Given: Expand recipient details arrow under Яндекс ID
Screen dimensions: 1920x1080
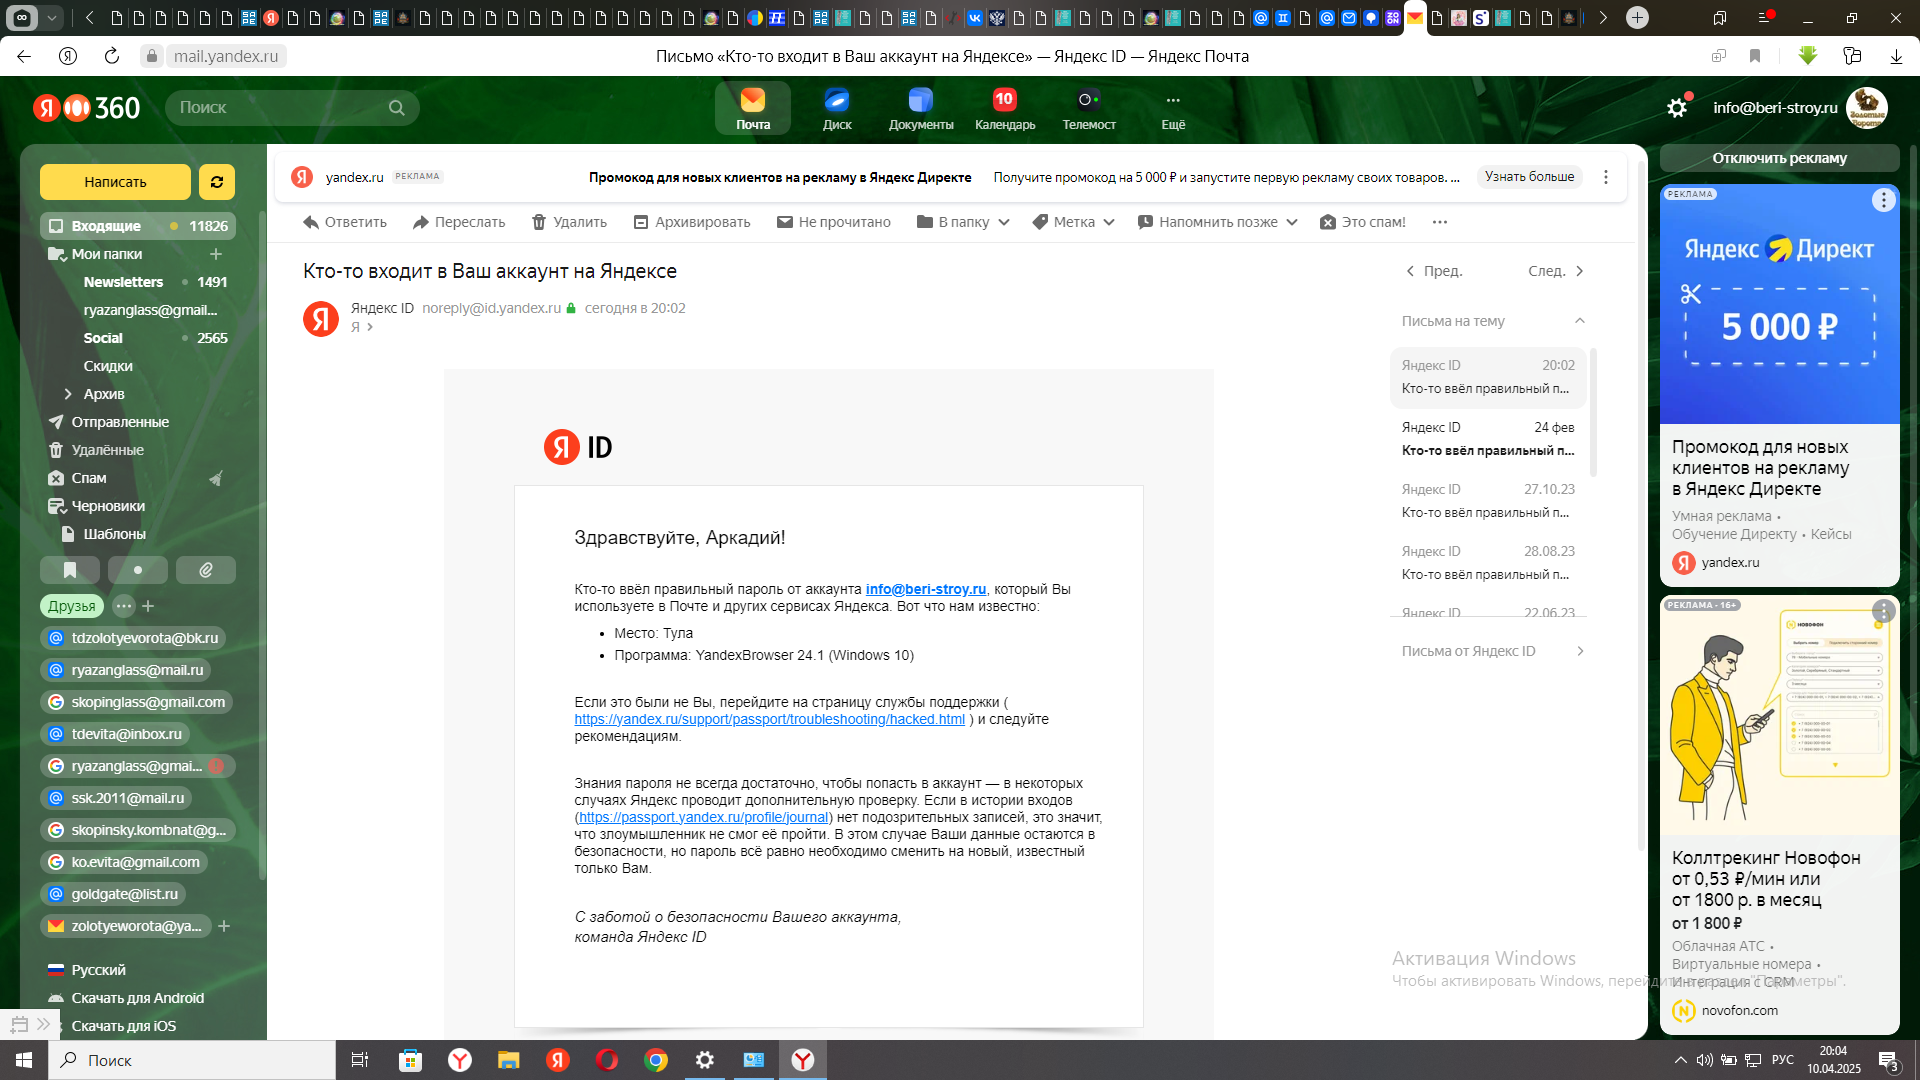Looking at the screenshot, I should coord(370,327).
